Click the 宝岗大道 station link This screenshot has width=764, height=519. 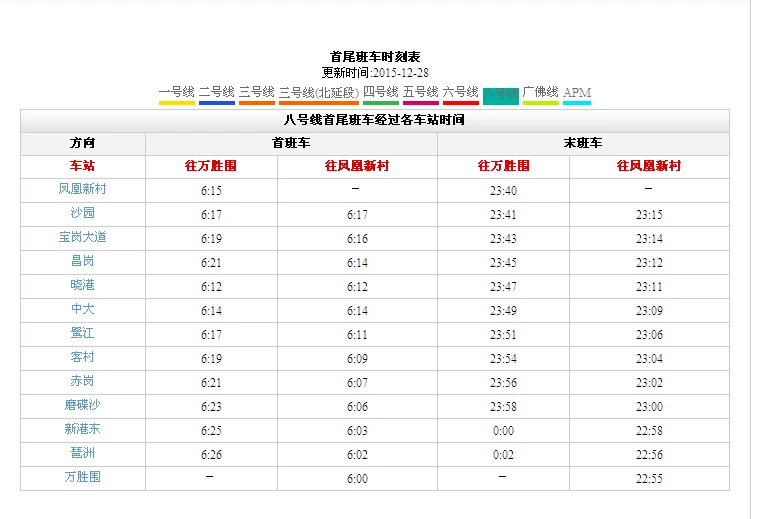tap(82, 237)
